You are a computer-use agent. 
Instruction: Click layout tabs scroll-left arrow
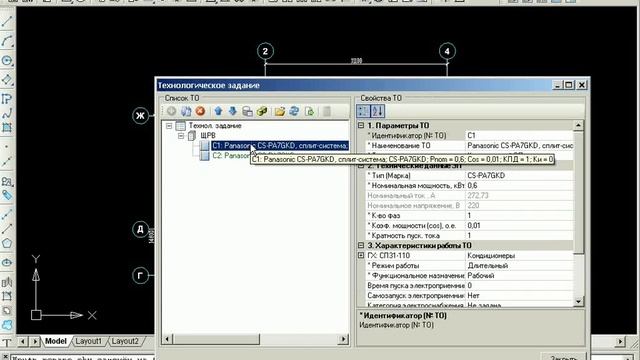click(x=23, y=341)
